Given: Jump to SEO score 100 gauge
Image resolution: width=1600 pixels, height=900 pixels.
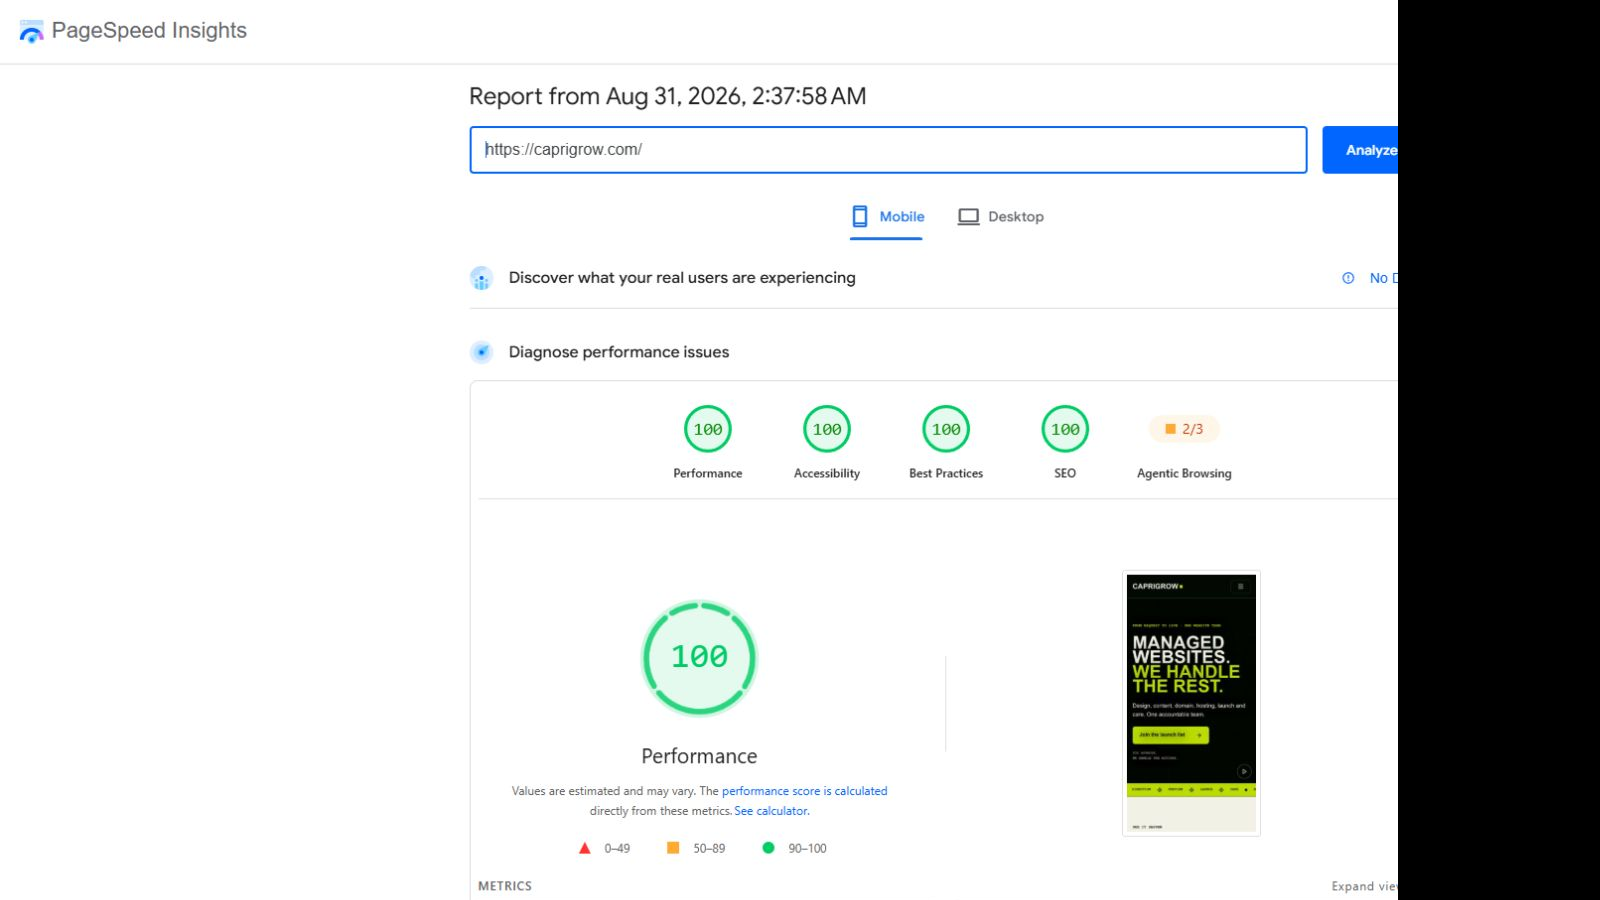Looking at the screenshot, I should (1065, 429).
